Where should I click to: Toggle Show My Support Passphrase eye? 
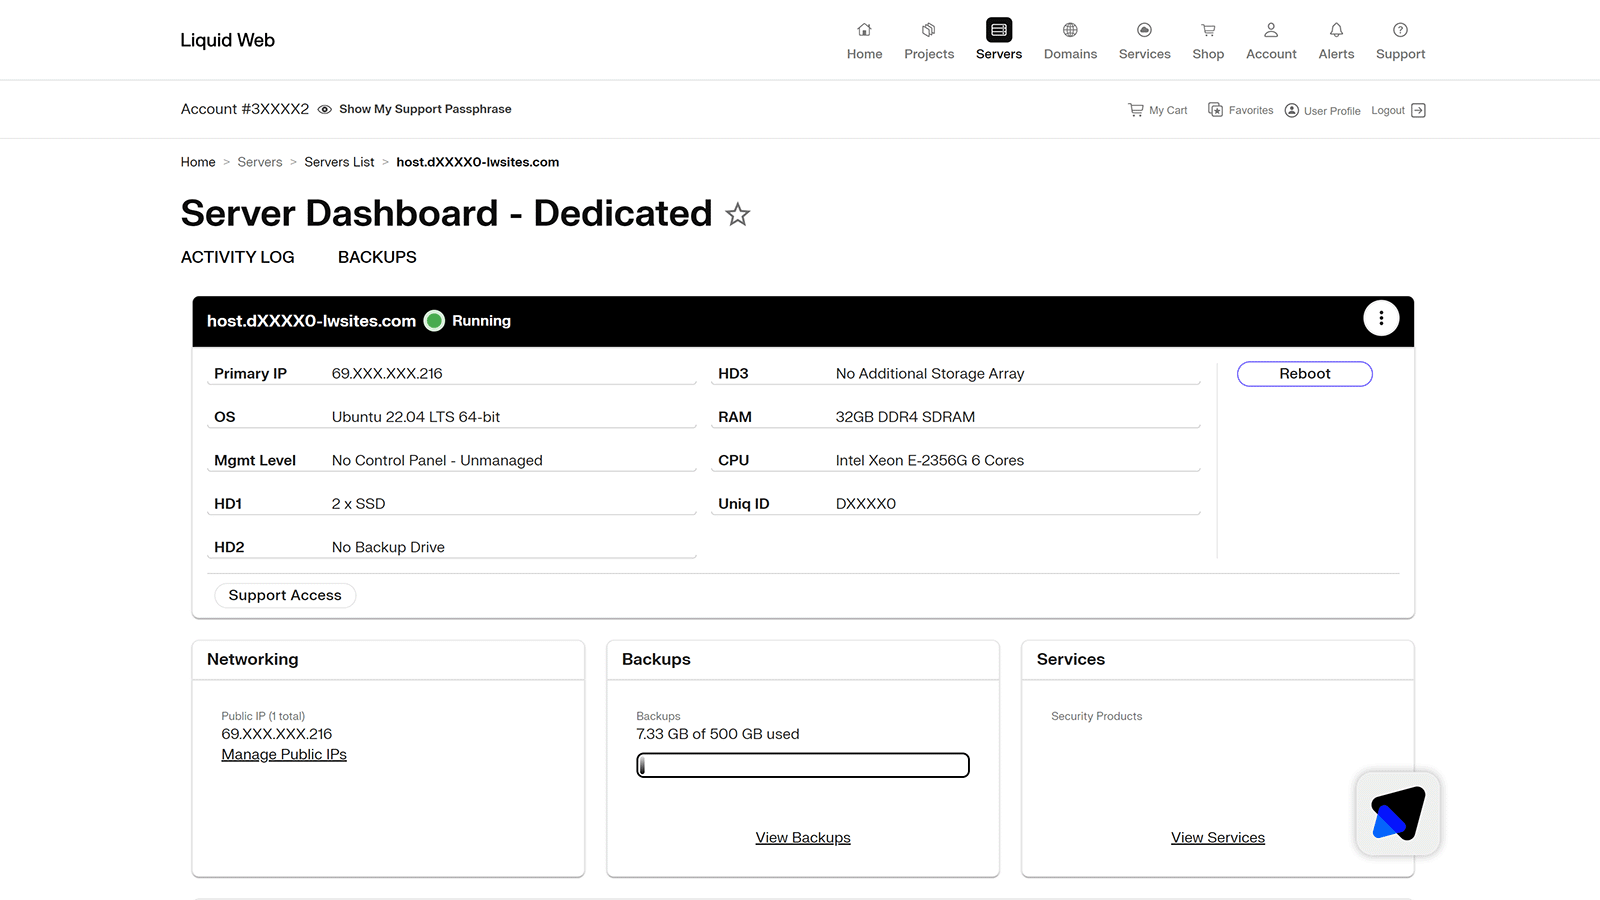click(x=325, y=110)
